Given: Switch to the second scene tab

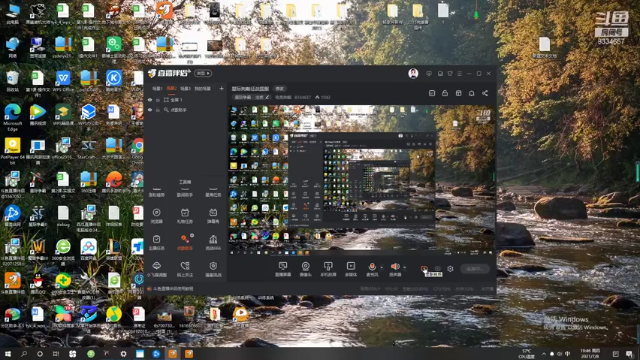Looking at the screenshot, I should [x=171, y=88].
